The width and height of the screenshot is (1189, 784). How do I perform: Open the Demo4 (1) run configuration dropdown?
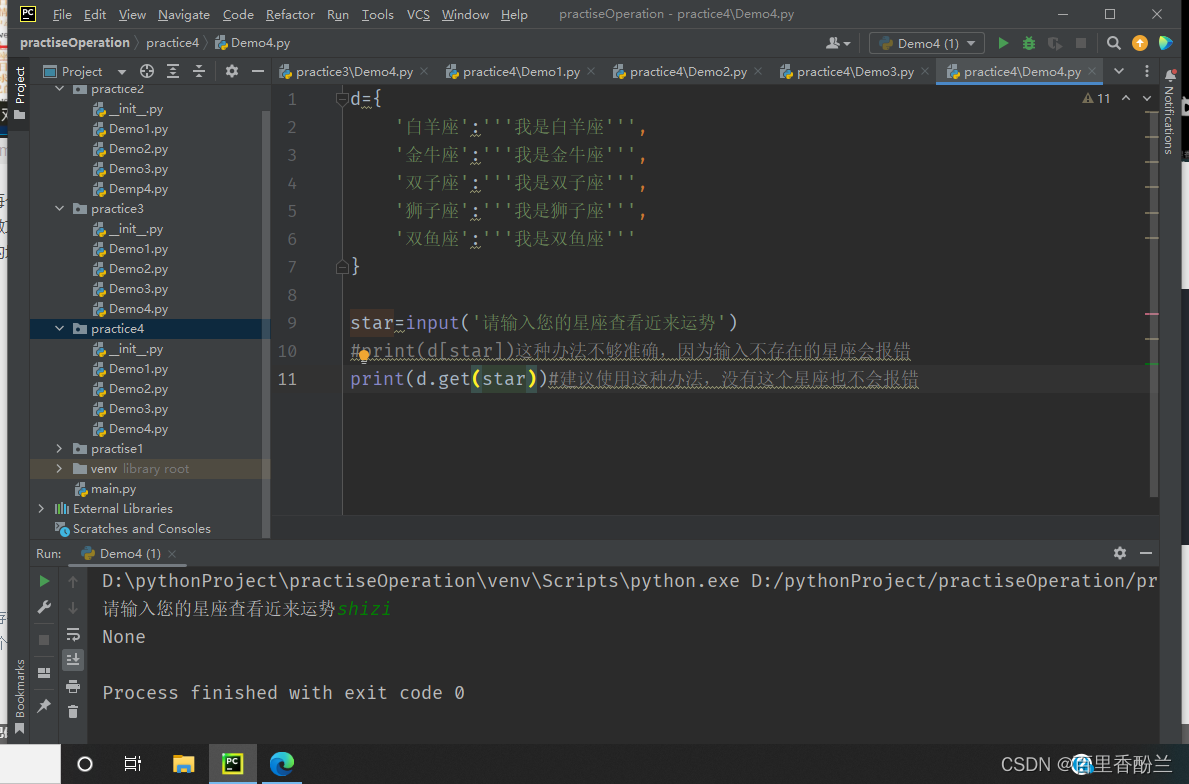point(927,43)
